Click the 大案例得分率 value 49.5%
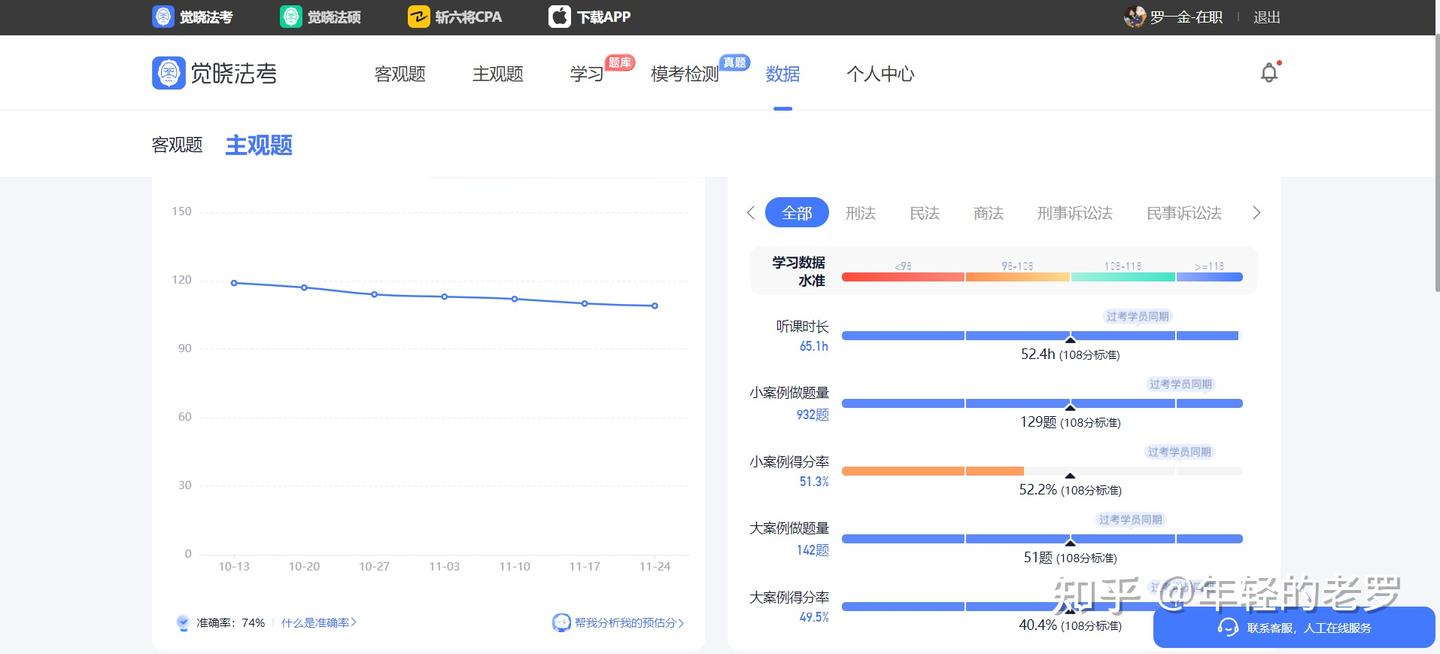The height and width of the screenshot is (654, 1440). click(x=814, y=618)
